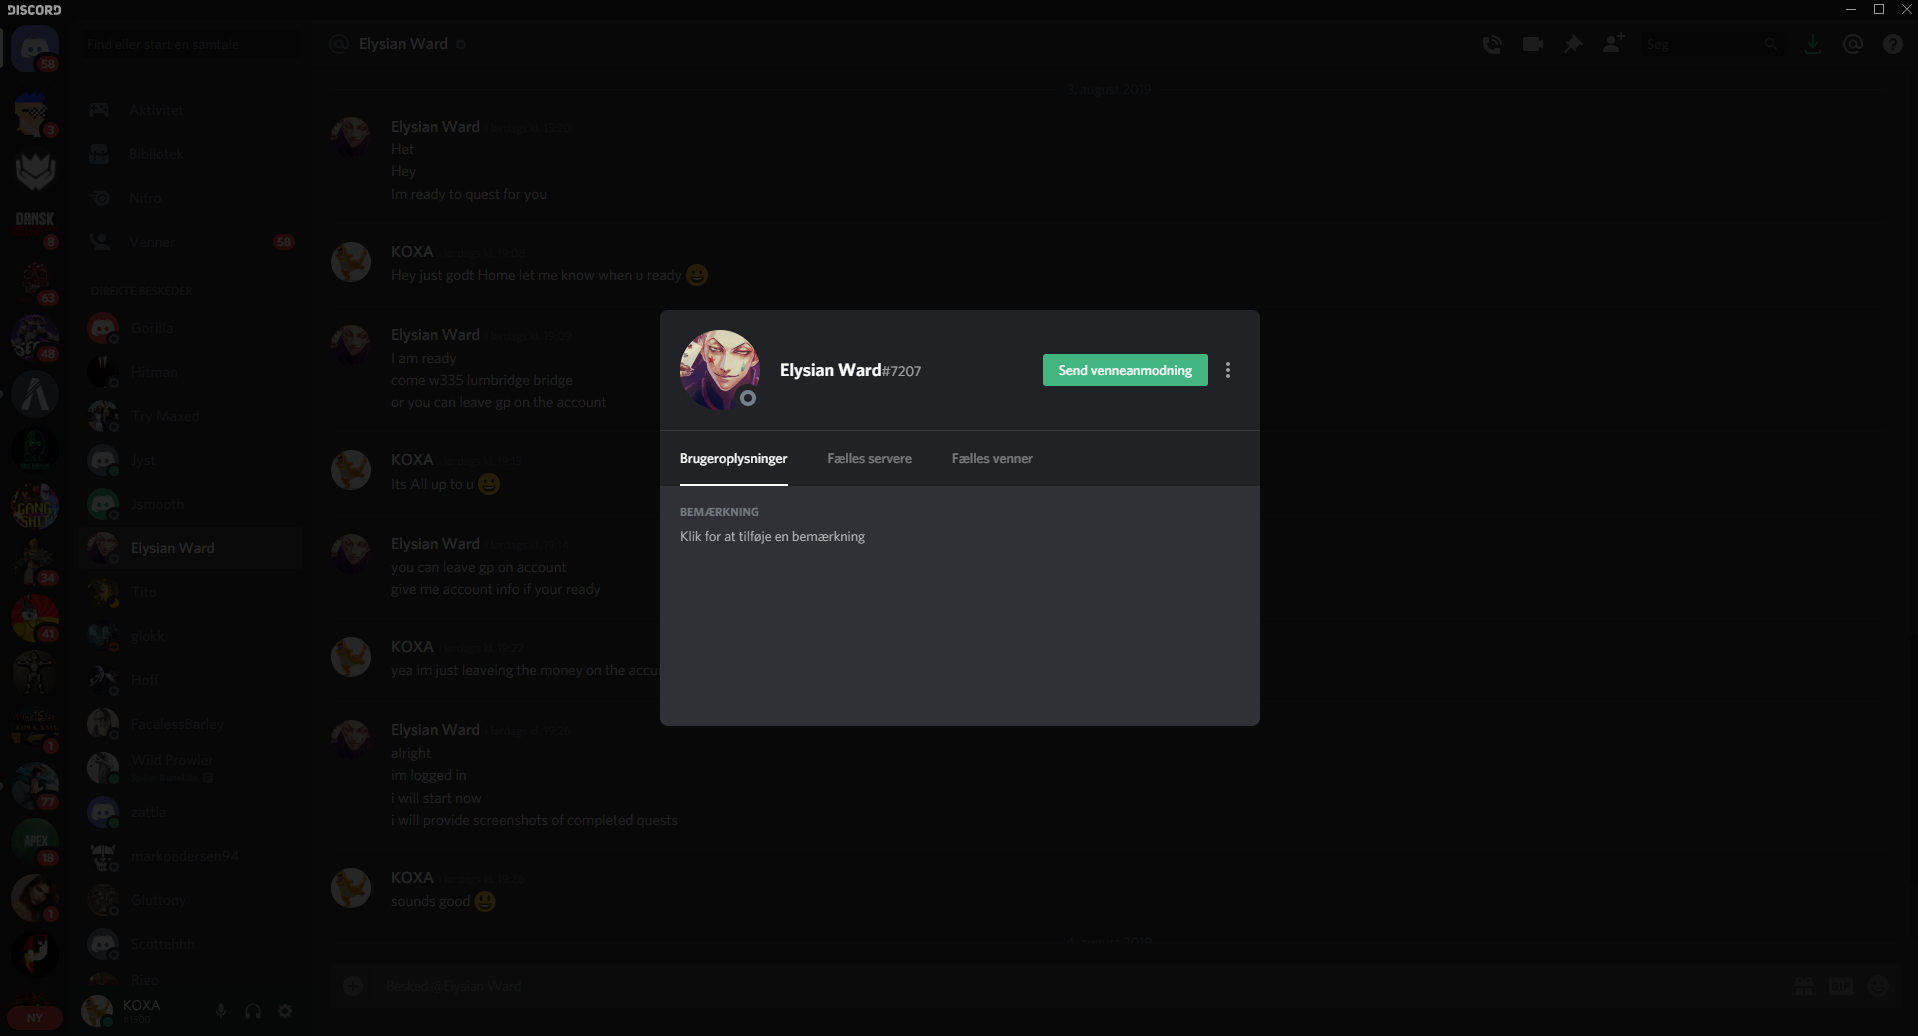This screenshot has width=1918, height=1036.
Task: Send a friend request with Send venneanmodning
Action: pyautogui.click(x=1125, y=370)
